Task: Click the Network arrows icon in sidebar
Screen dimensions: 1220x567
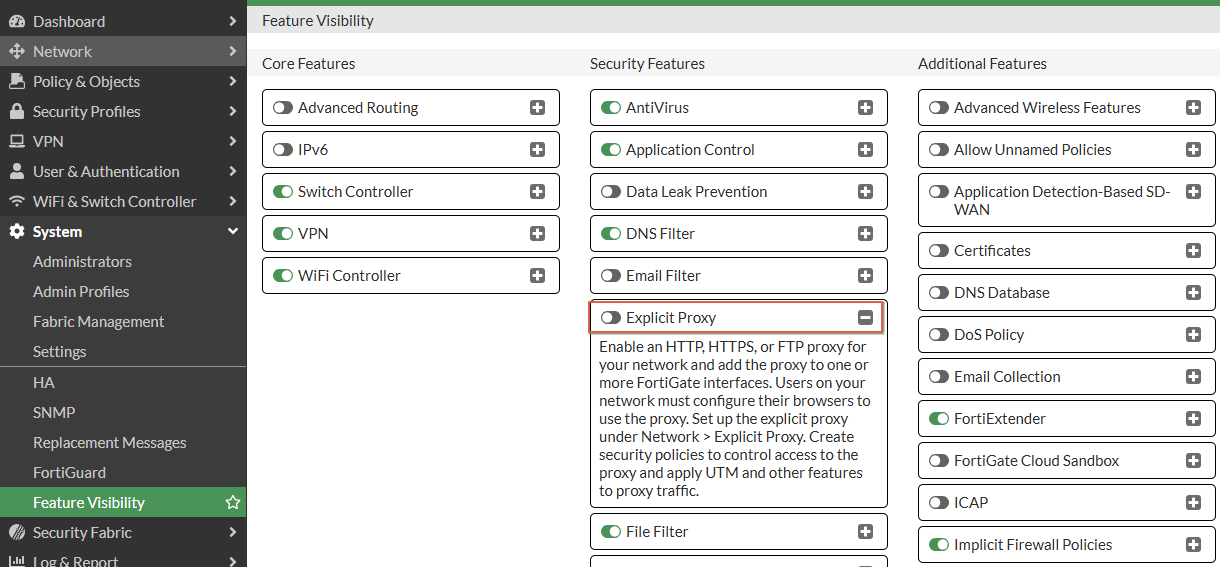Action: coord(16,51)
